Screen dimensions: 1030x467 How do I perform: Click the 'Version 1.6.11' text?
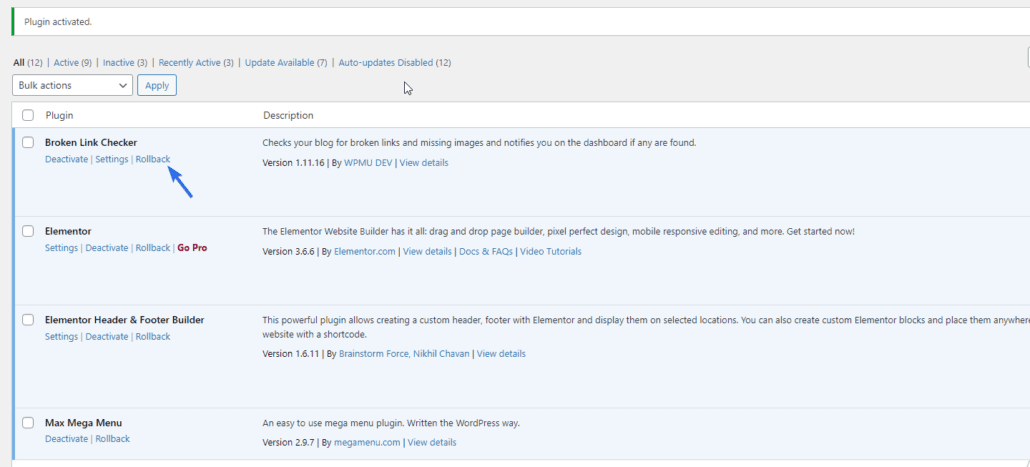tap(291, 354)
